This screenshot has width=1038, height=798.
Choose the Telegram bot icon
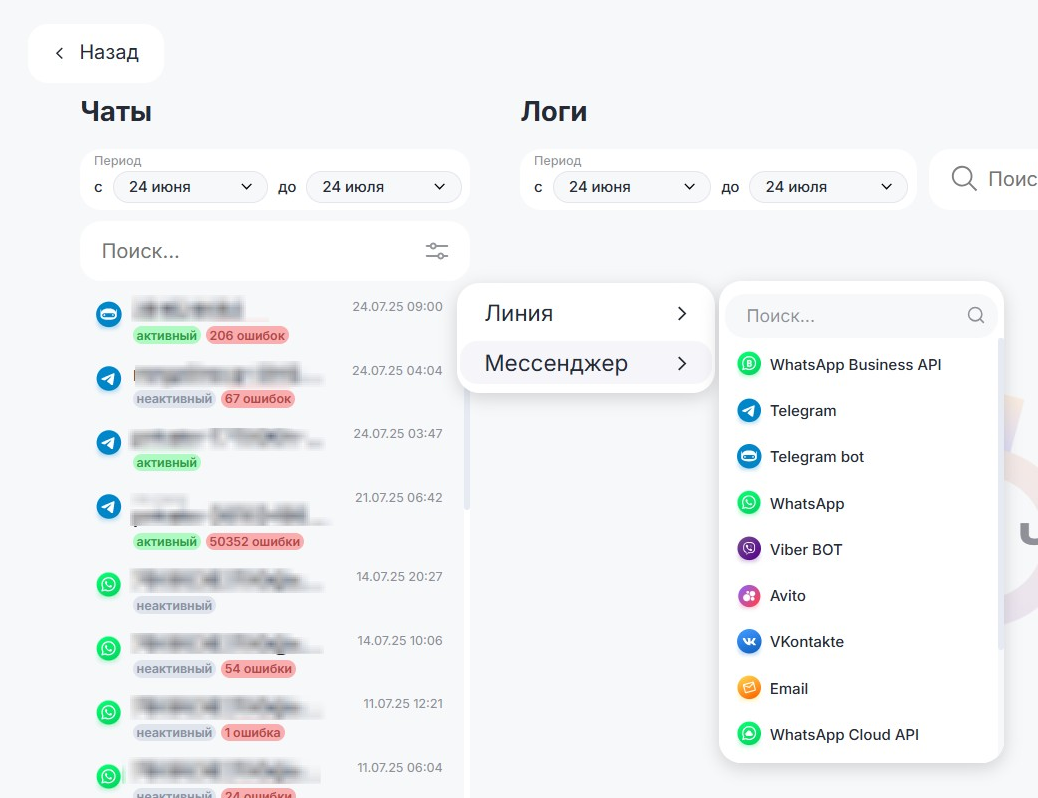749,457
